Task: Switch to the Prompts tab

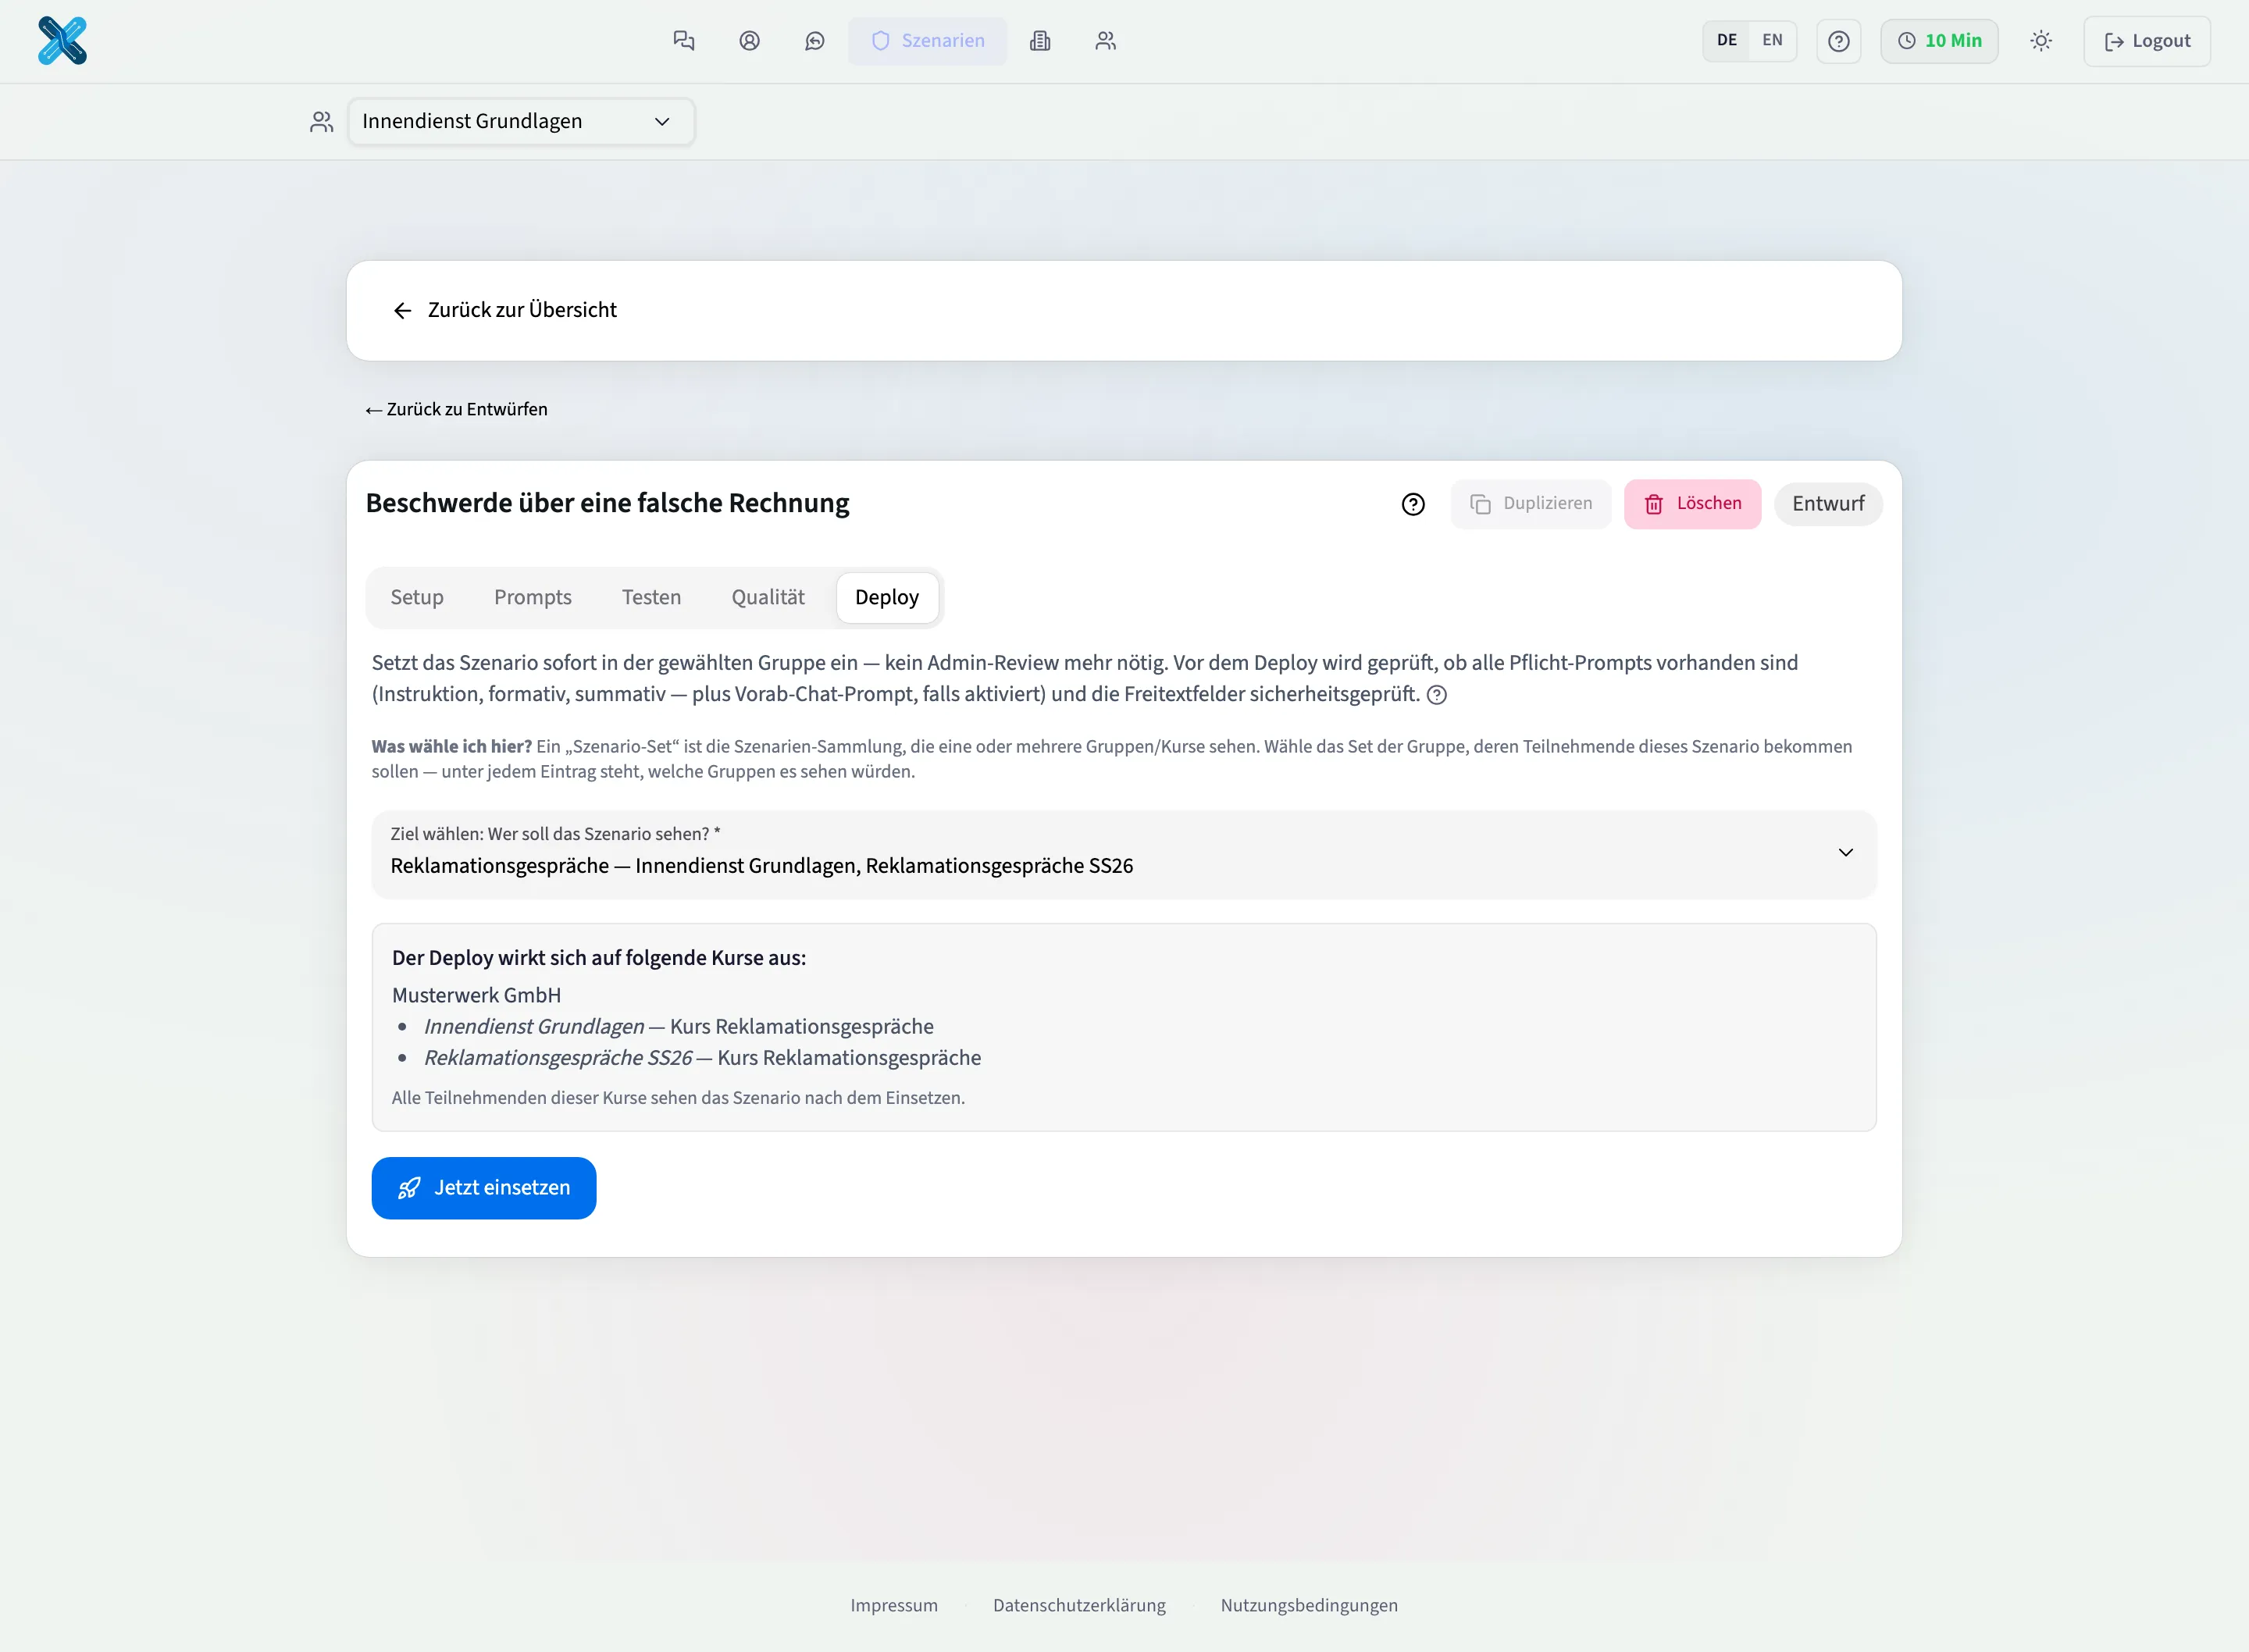Action: 533,597
